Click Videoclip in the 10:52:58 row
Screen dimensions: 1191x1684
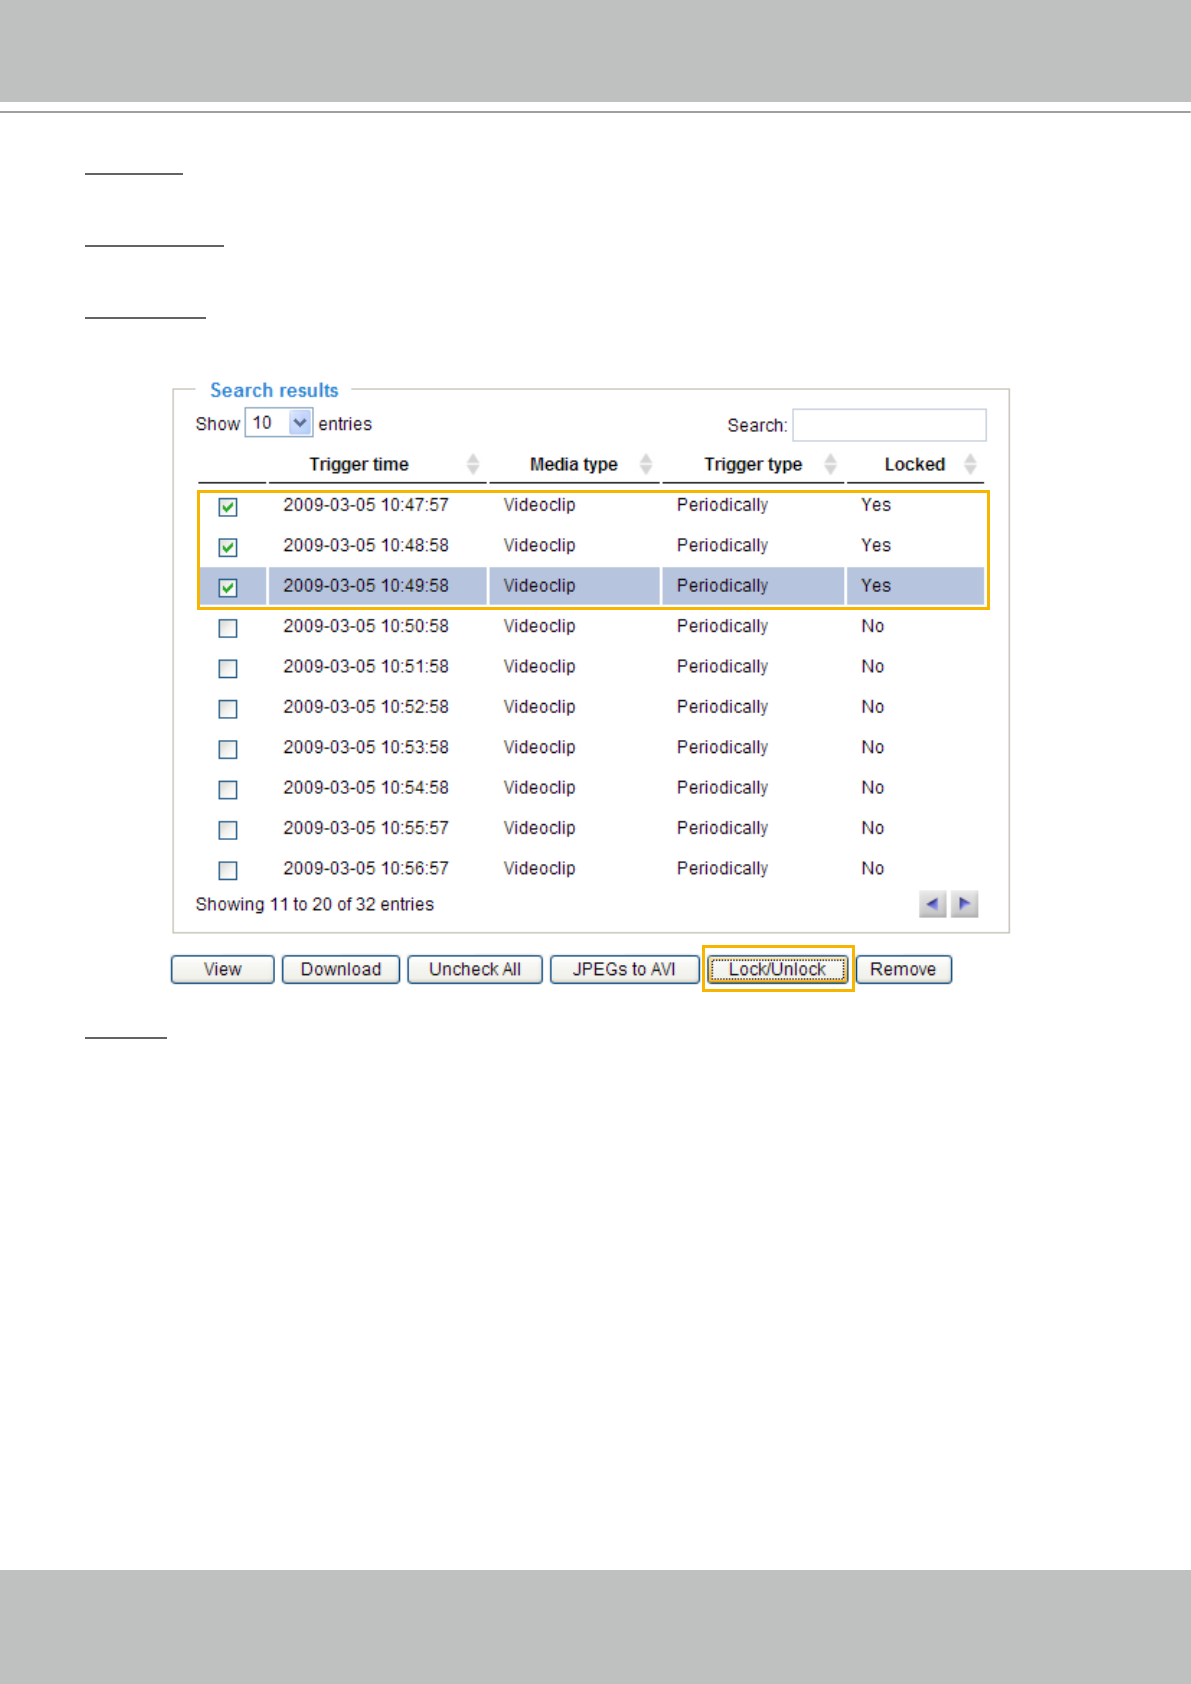tap(540, 707)
